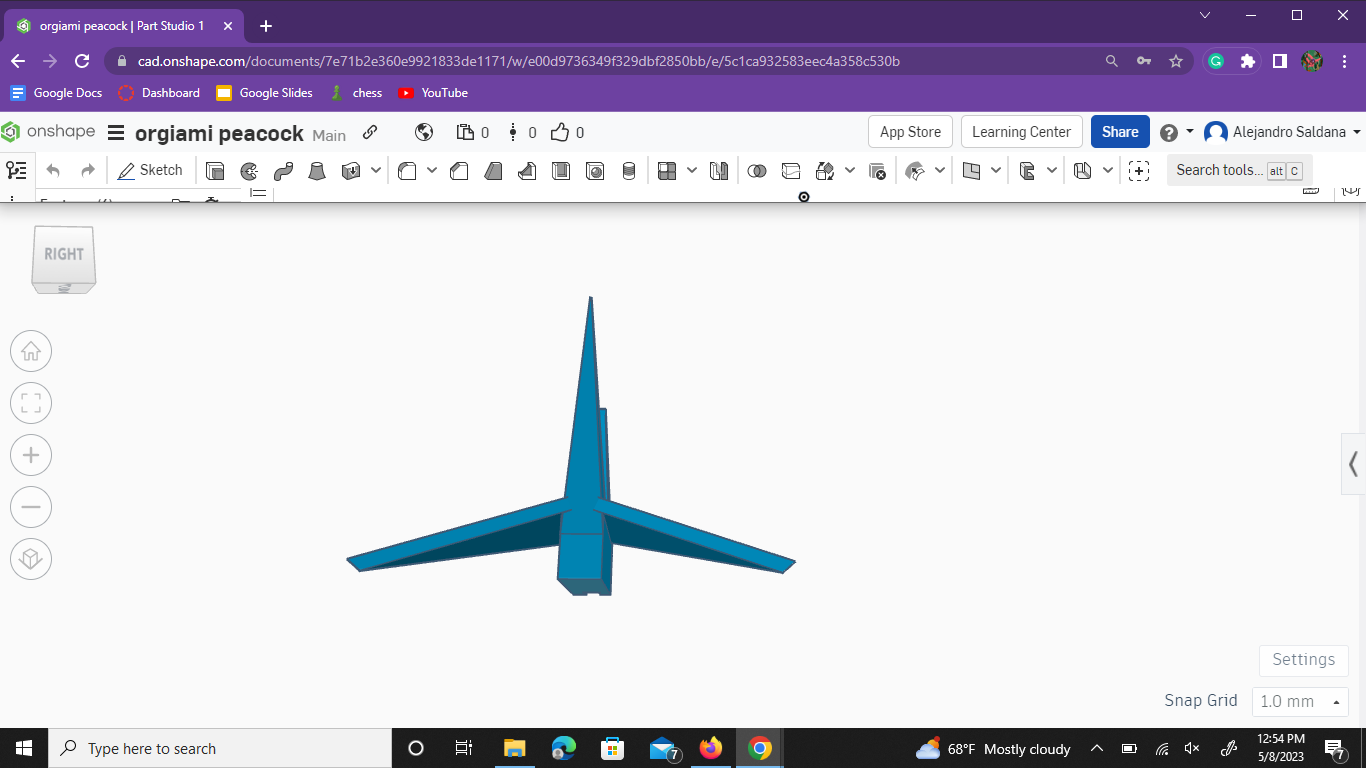The image size is (1366, 768).
Task: Select the Sweep tool
Action: pyautogui.click(x=283, y=171)
